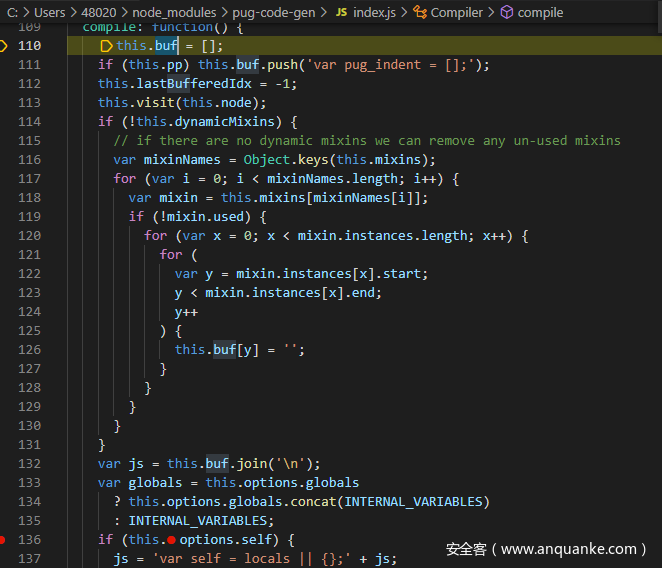The width and height of the screenshot is (662, 568).
Task: Remove the red breakpoint at line 136
Action: pyautogui.click(x=5, y=540)
